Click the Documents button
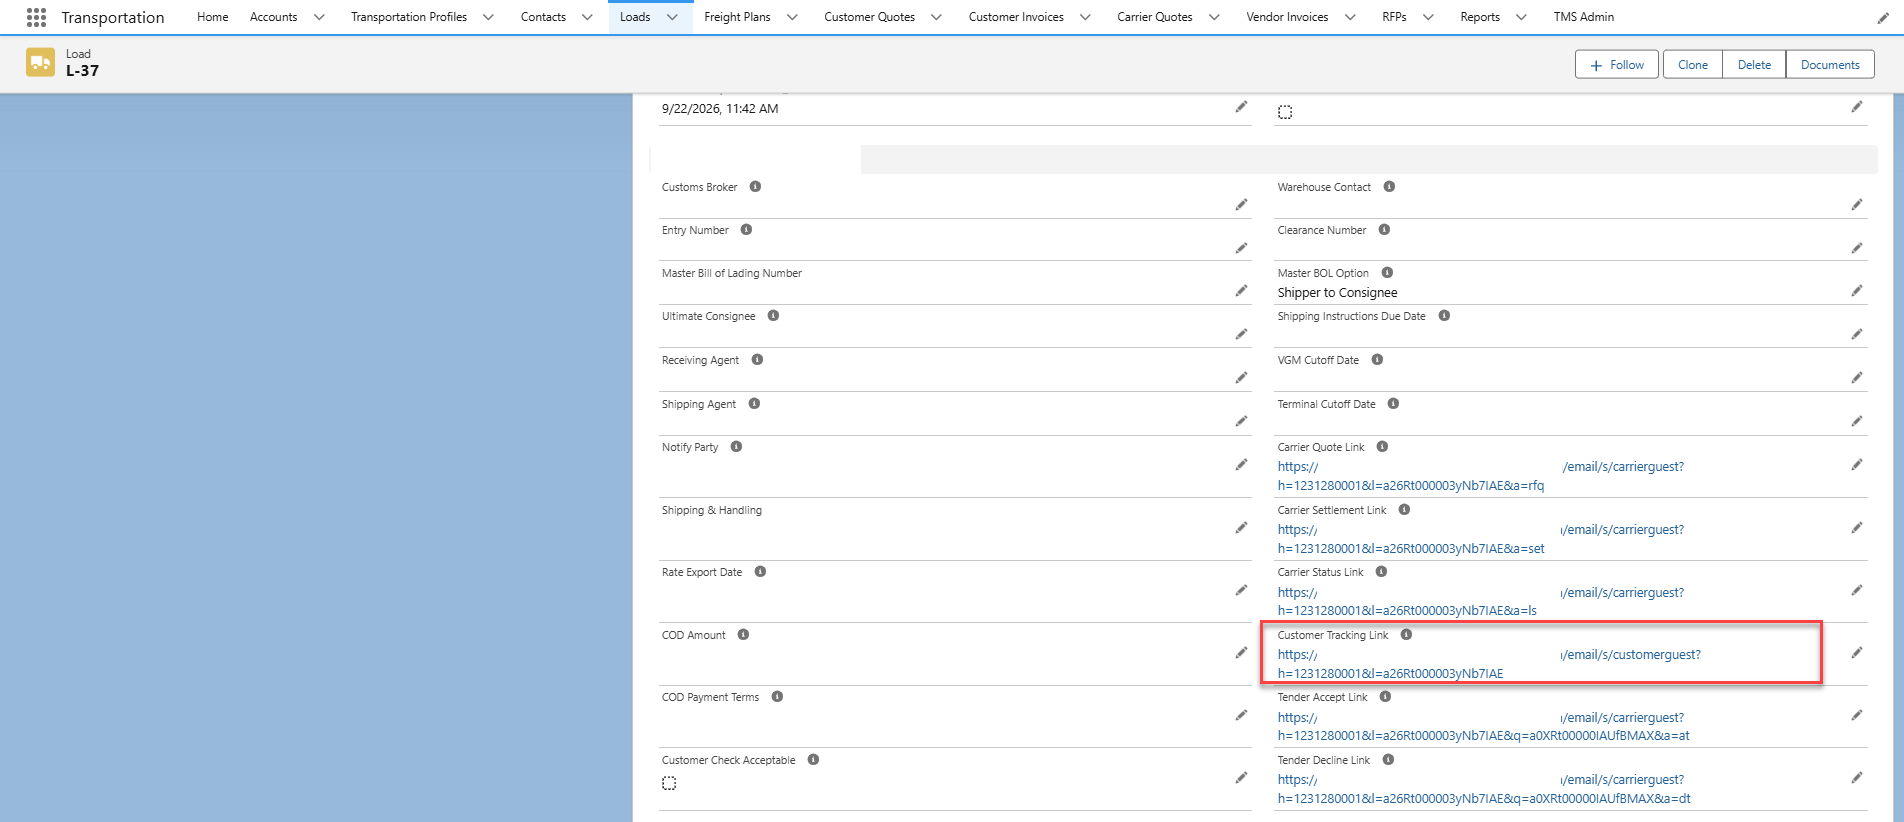The image size is (1904, 822). point(1830,65)
